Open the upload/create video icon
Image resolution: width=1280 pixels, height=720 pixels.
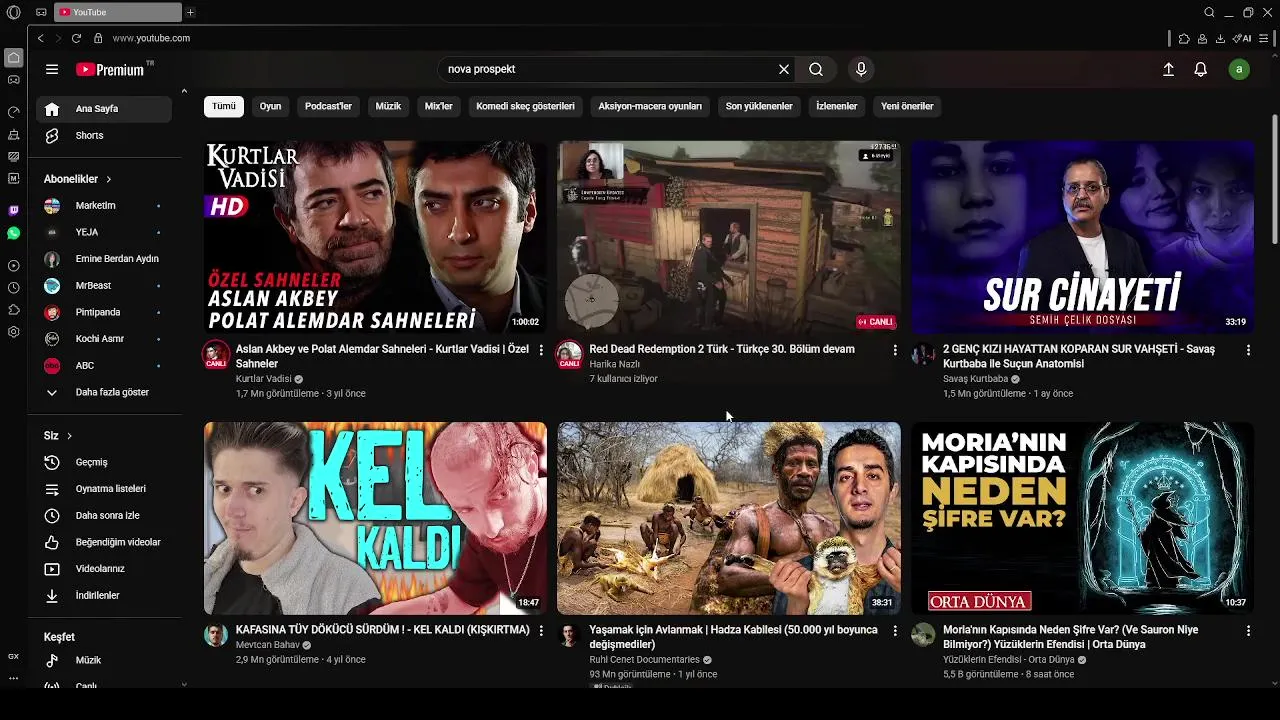click(x=1168, y=69)
